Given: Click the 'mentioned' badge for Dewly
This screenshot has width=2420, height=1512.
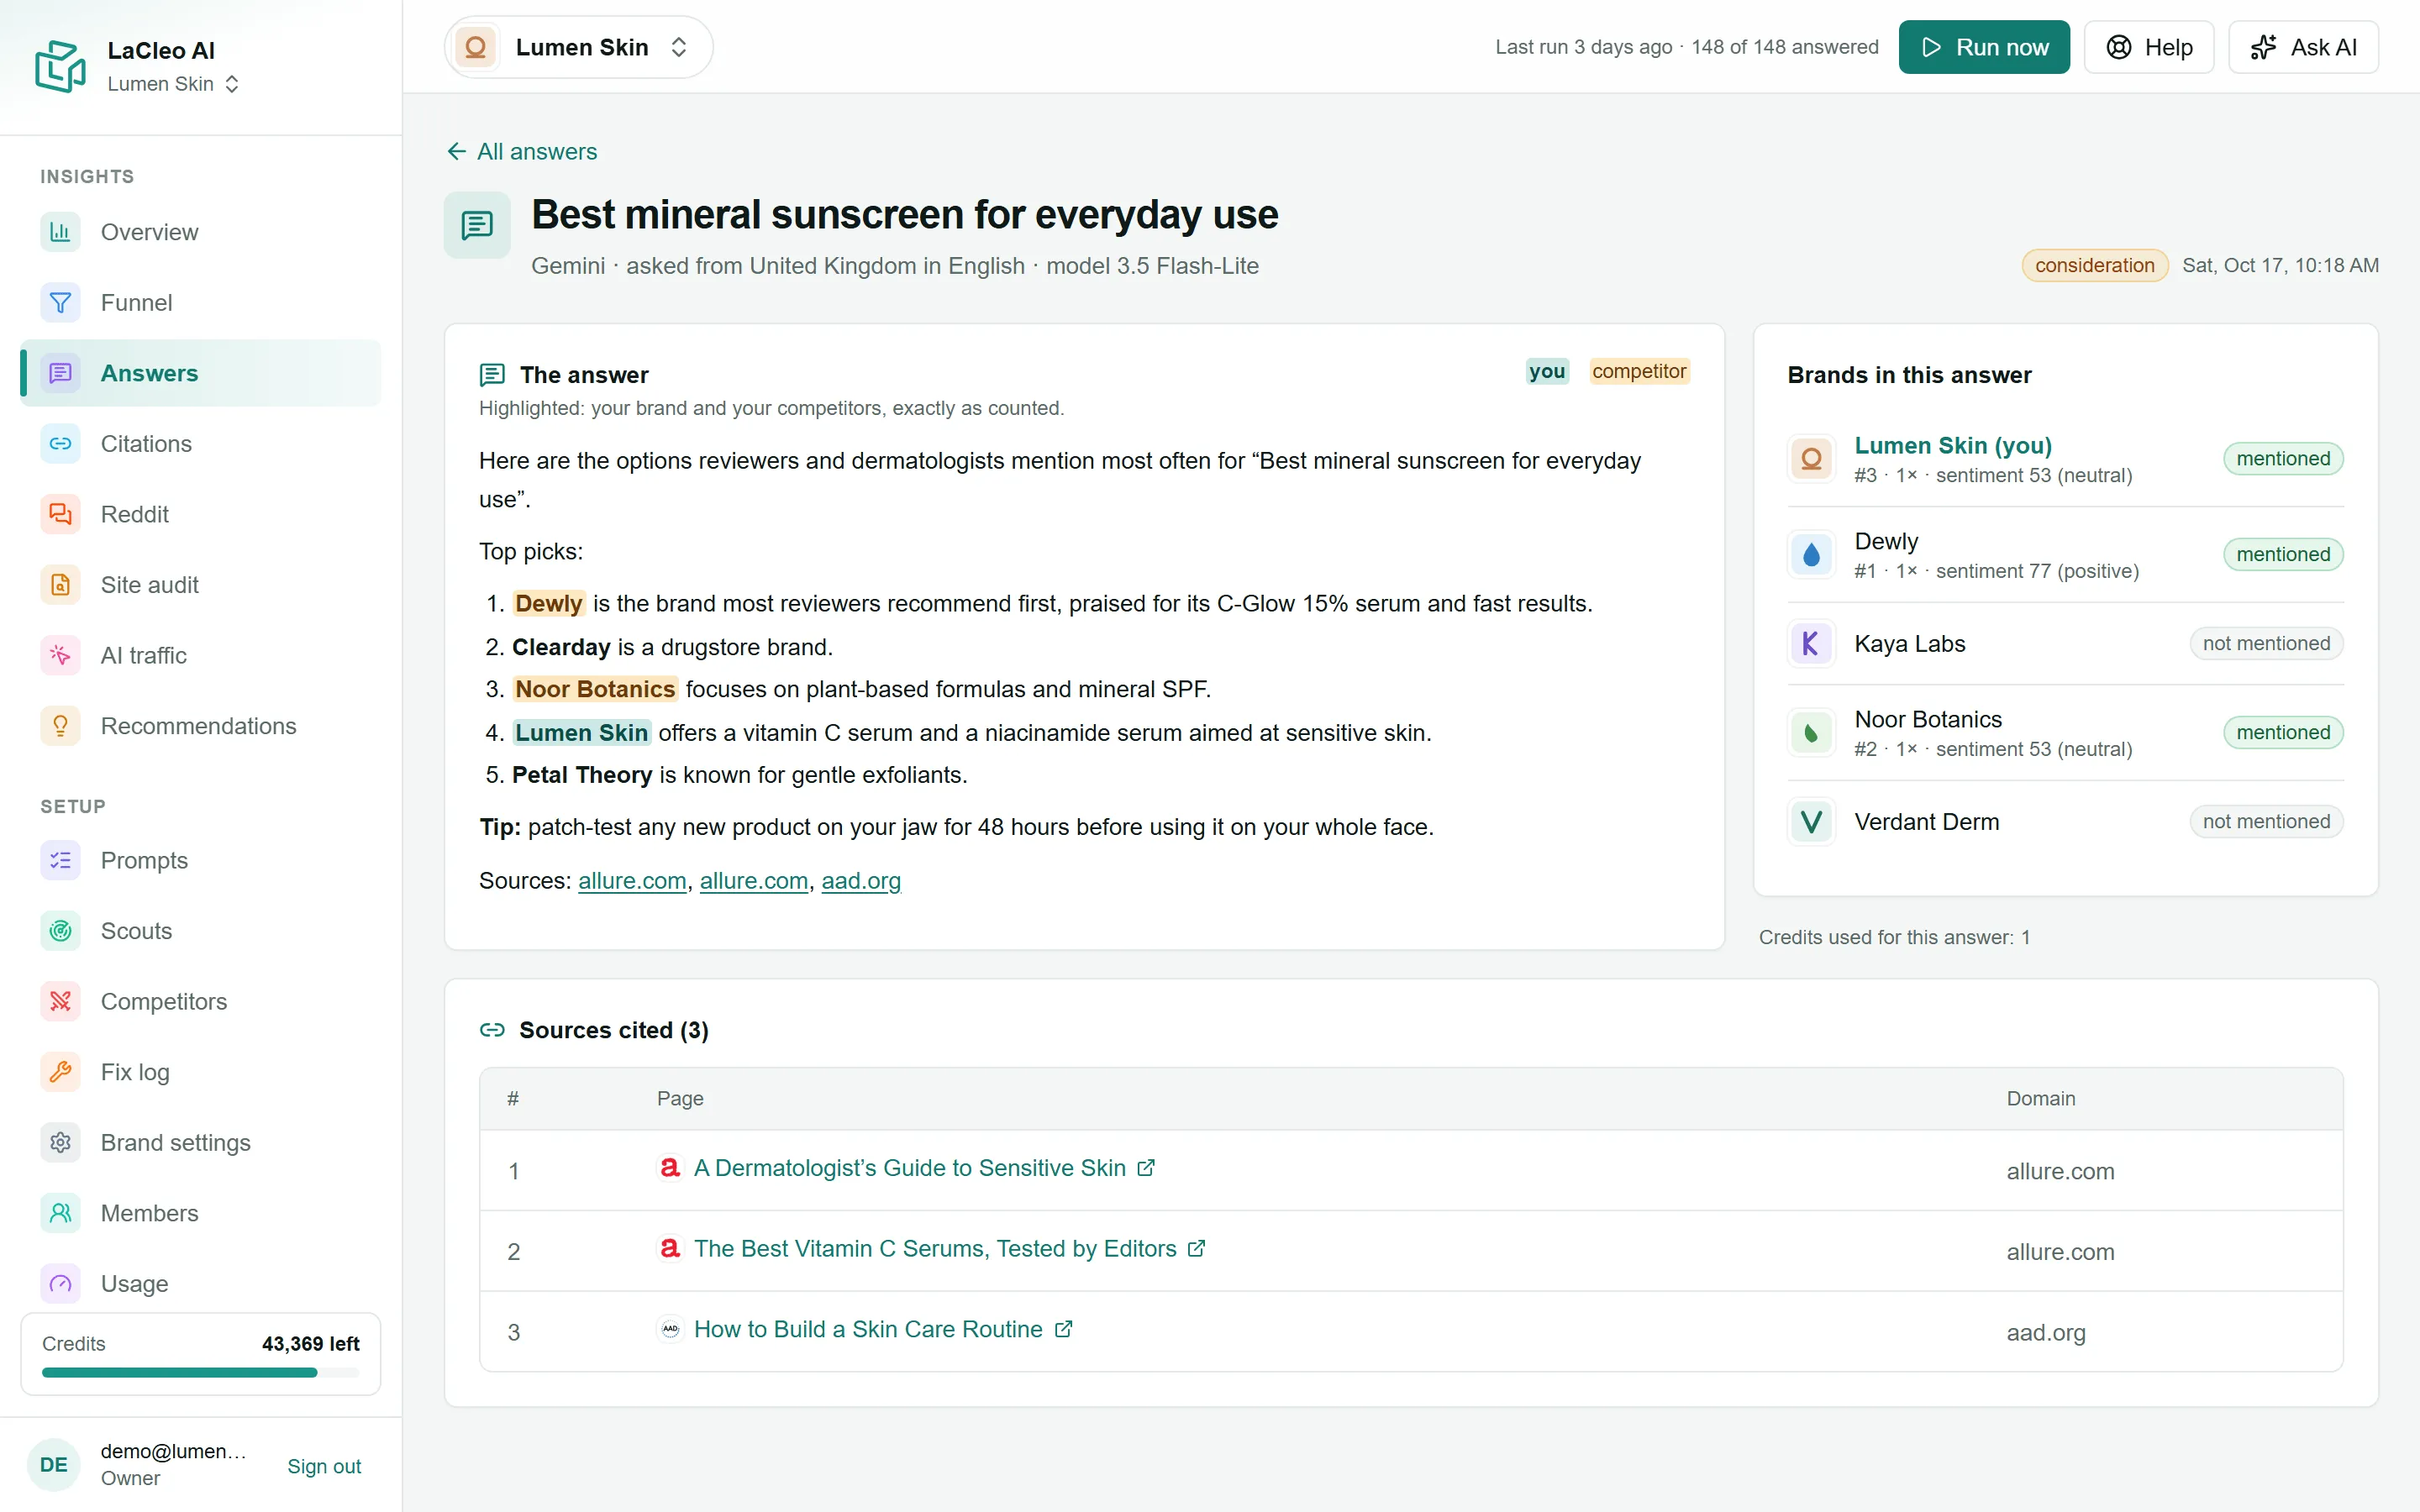Looking at the screenshot, I should (2283, 554).
